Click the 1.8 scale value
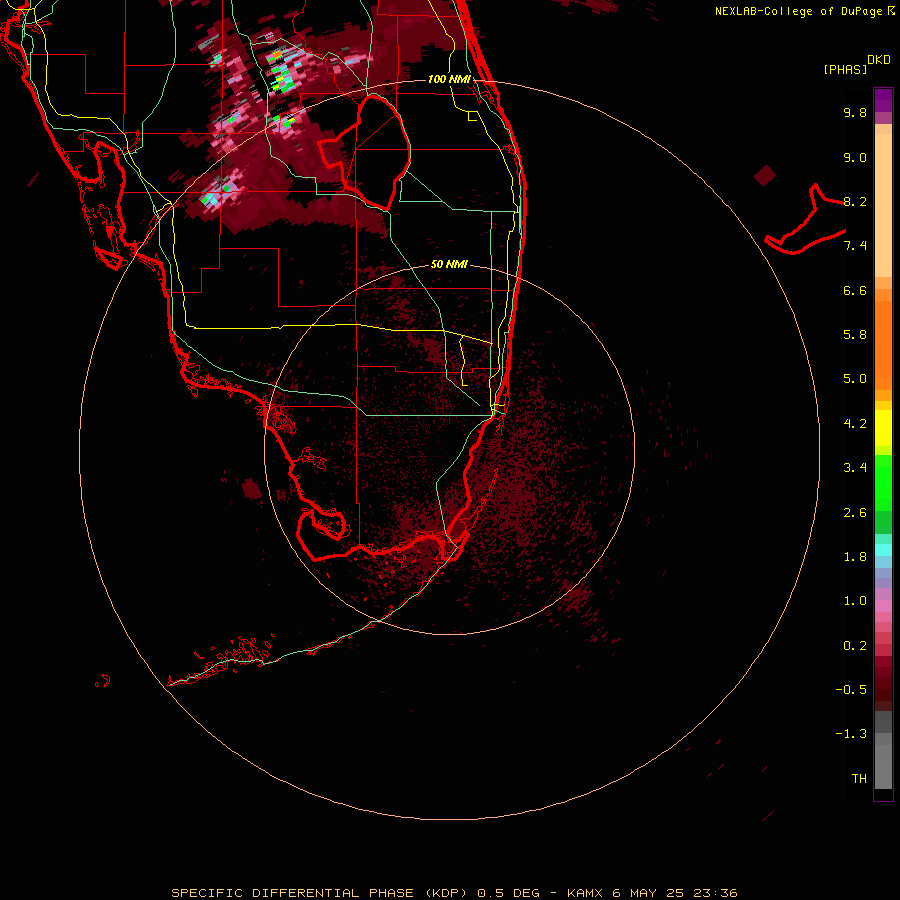Screen dimensions: 900x900 [855, 557]
